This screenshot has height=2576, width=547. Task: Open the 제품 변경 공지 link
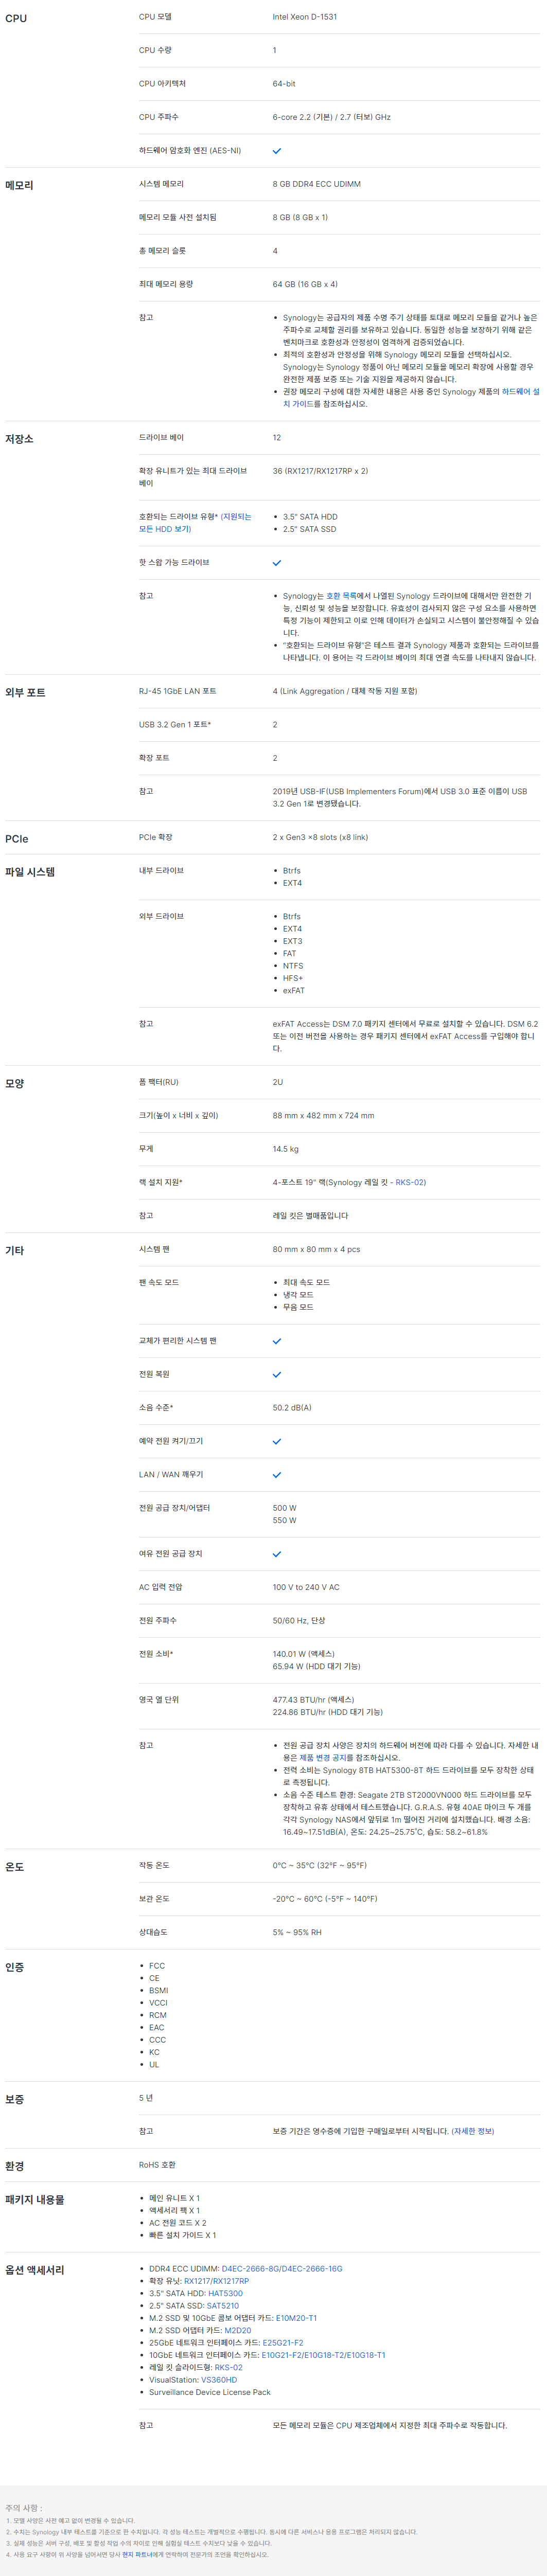point(320,1757)
